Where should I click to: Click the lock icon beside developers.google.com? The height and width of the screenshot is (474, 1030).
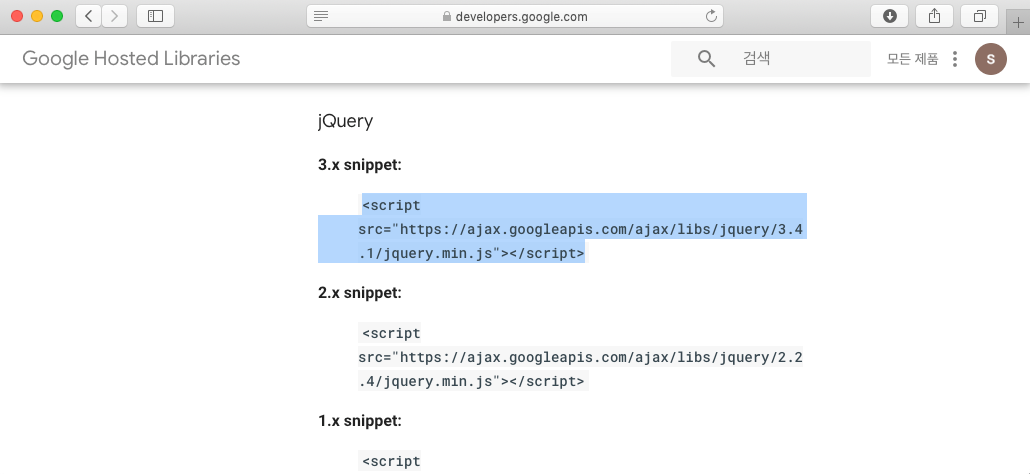click(x=447, y=16)
